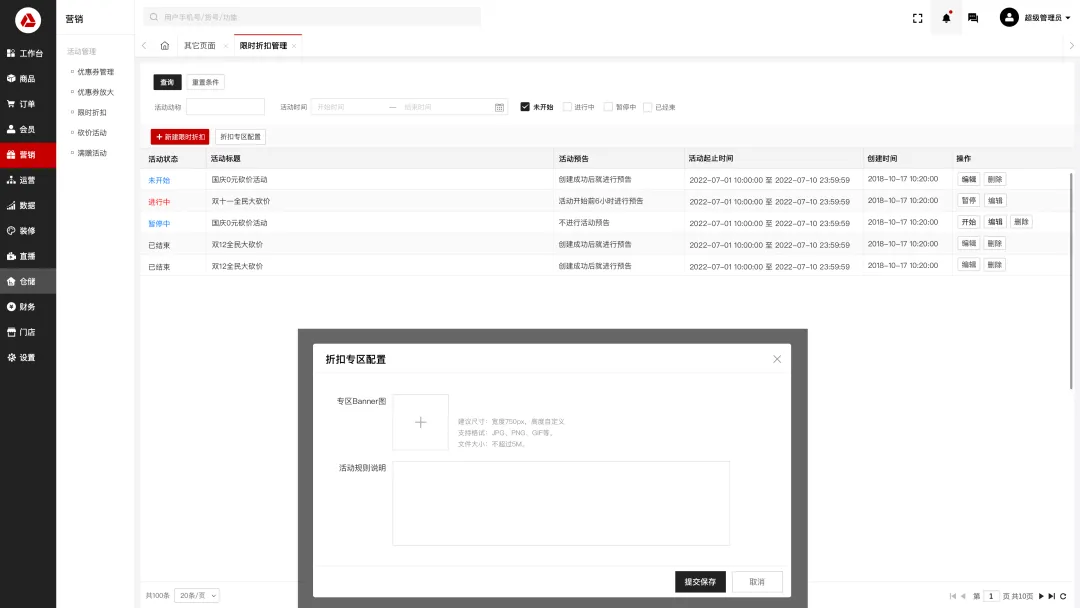The width and height of the screenshot is (1080, 608).
Task: Go to the first page
Action: 953,596
